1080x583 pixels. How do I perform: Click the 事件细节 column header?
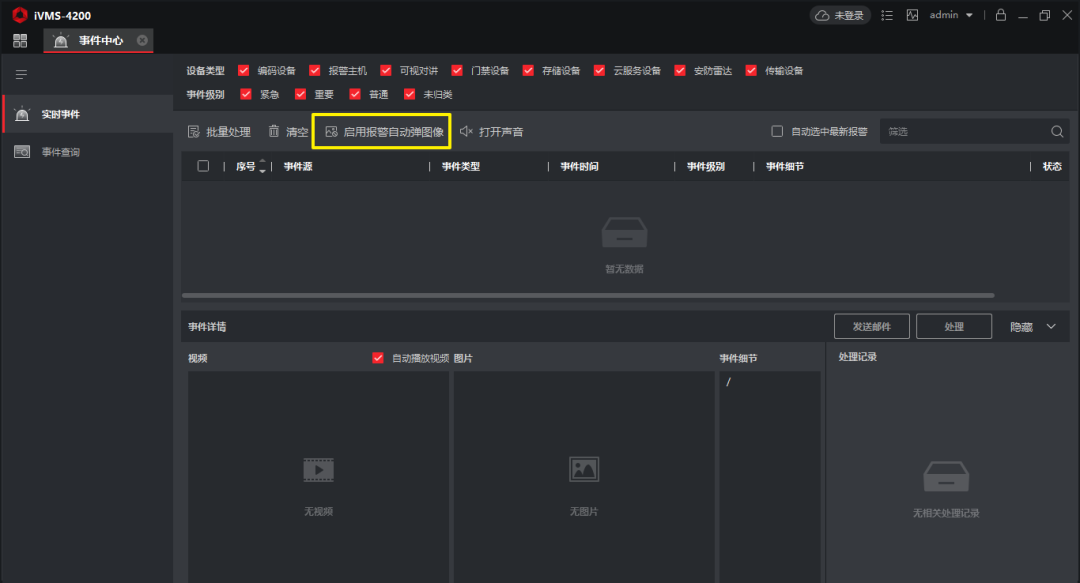coord(785,166)
